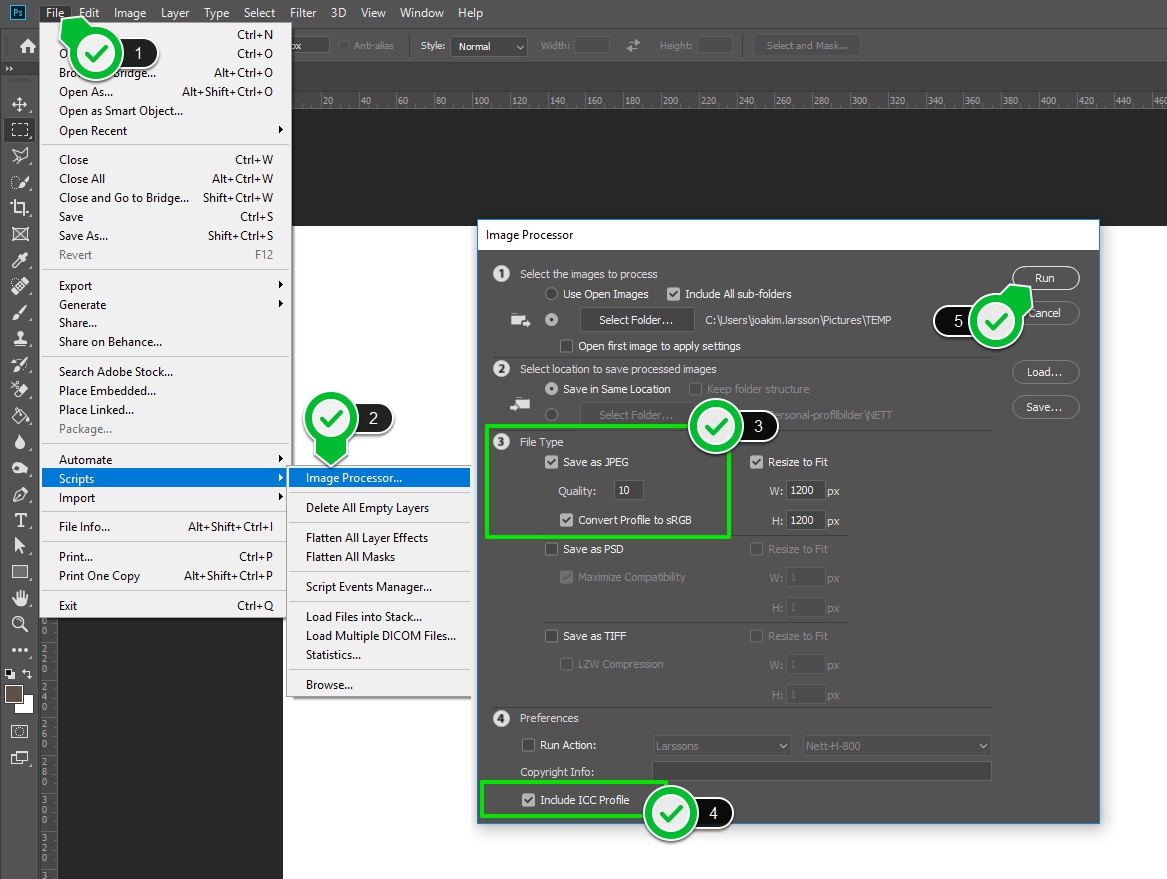The width and height of the screenshot is (1167, 879).
Task: Select the Blur droplet tool
Action: (x=20, y=442)
